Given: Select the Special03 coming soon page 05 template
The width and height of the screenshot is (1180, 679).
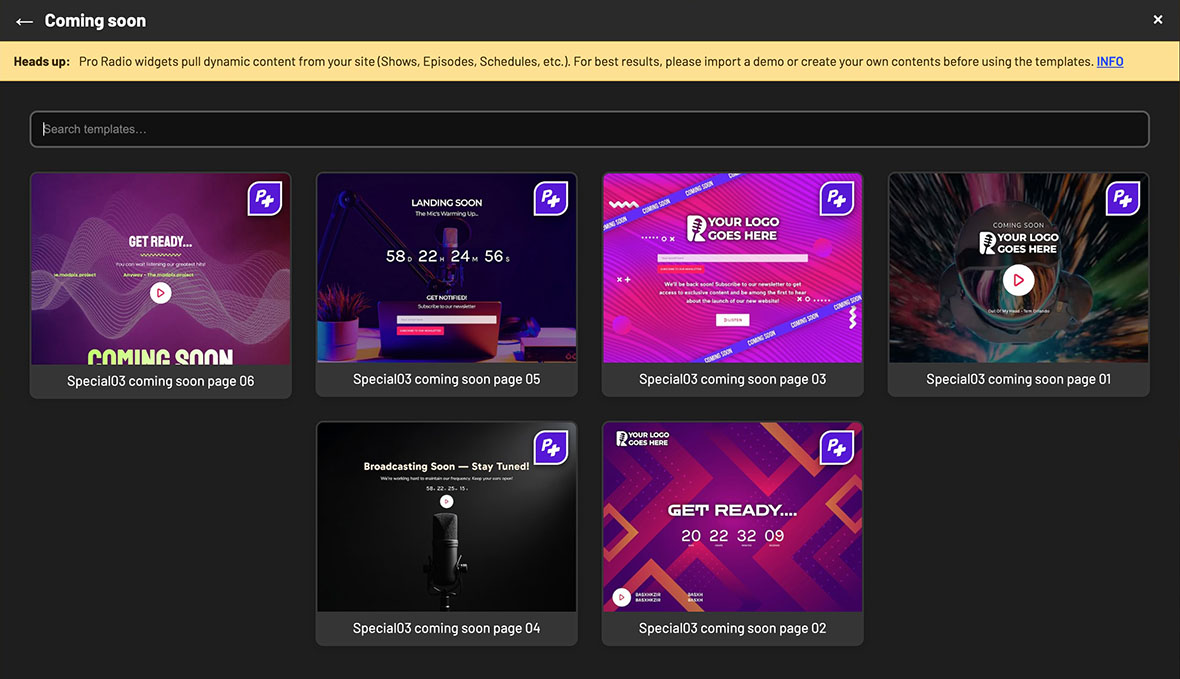Looking at the screenshot, I should 446,381.
